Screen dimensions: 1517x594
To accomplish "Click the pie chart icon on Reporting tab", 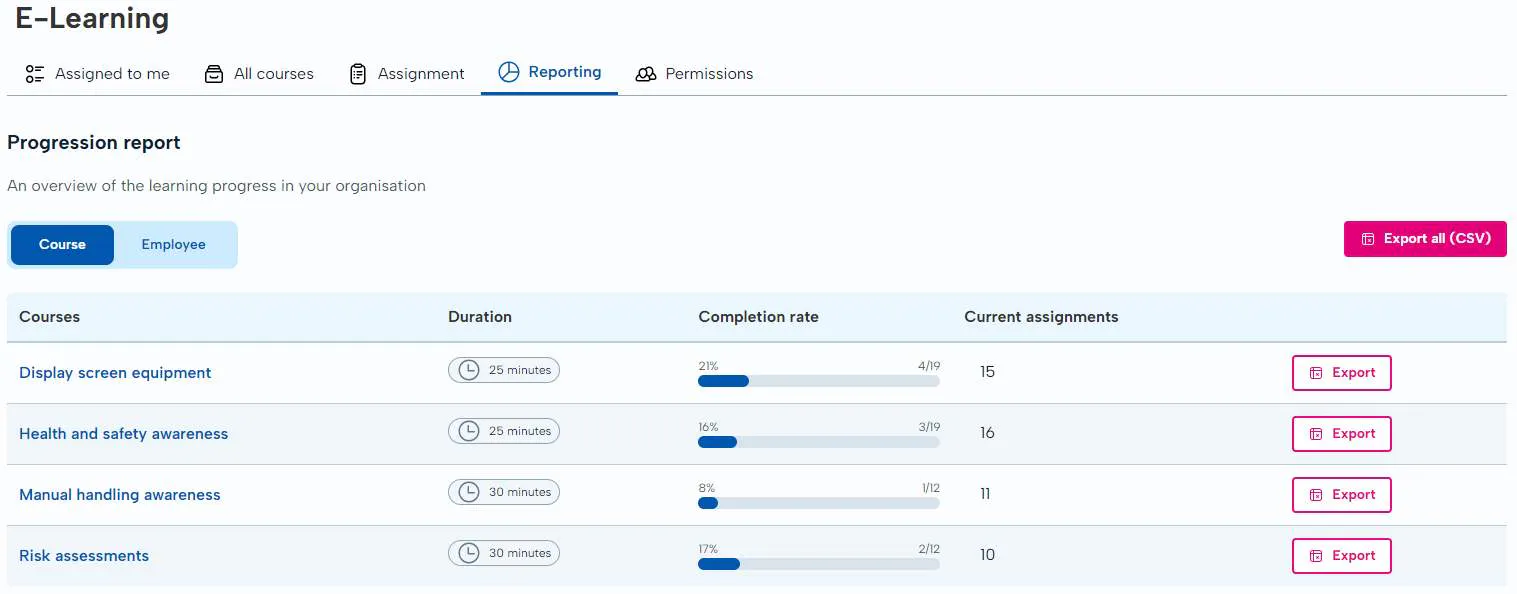I will [509, 72].
